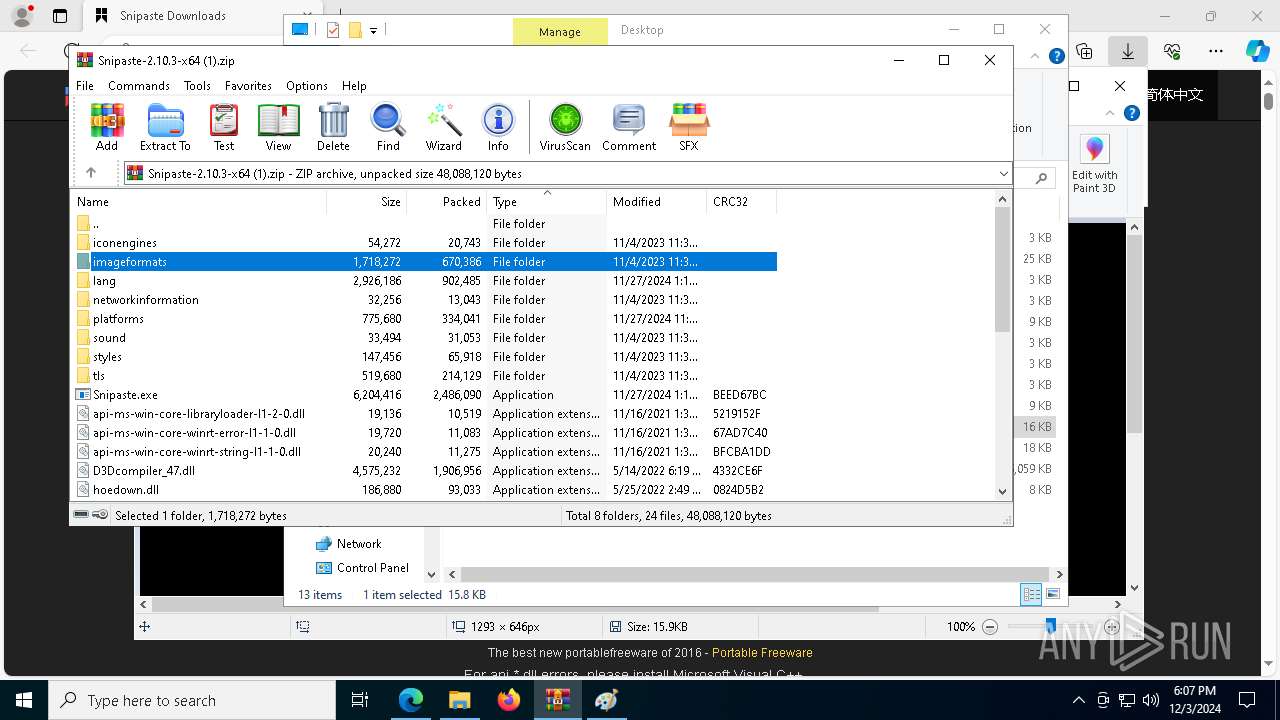Image resolution: width=1280 pixels, height=720 pixels.
Task: Click the Delete trash can icon
Action: [333, 127]
